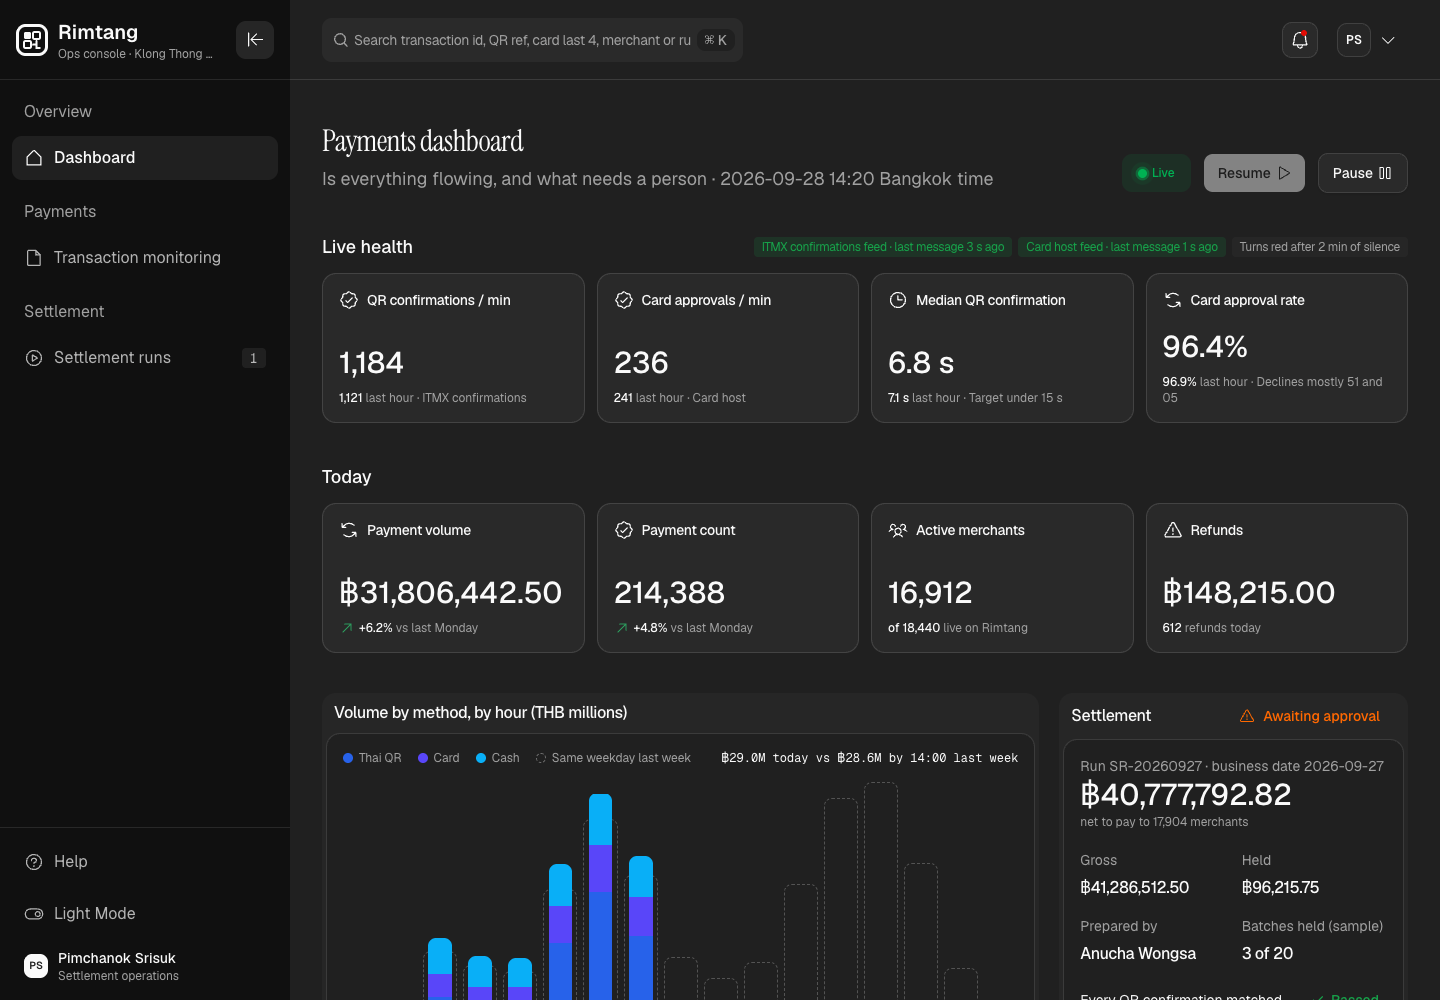Screen dimensions: 1440x1000
Task: Click the QR confirmations checkmark icon
Action: click(349, 300)
